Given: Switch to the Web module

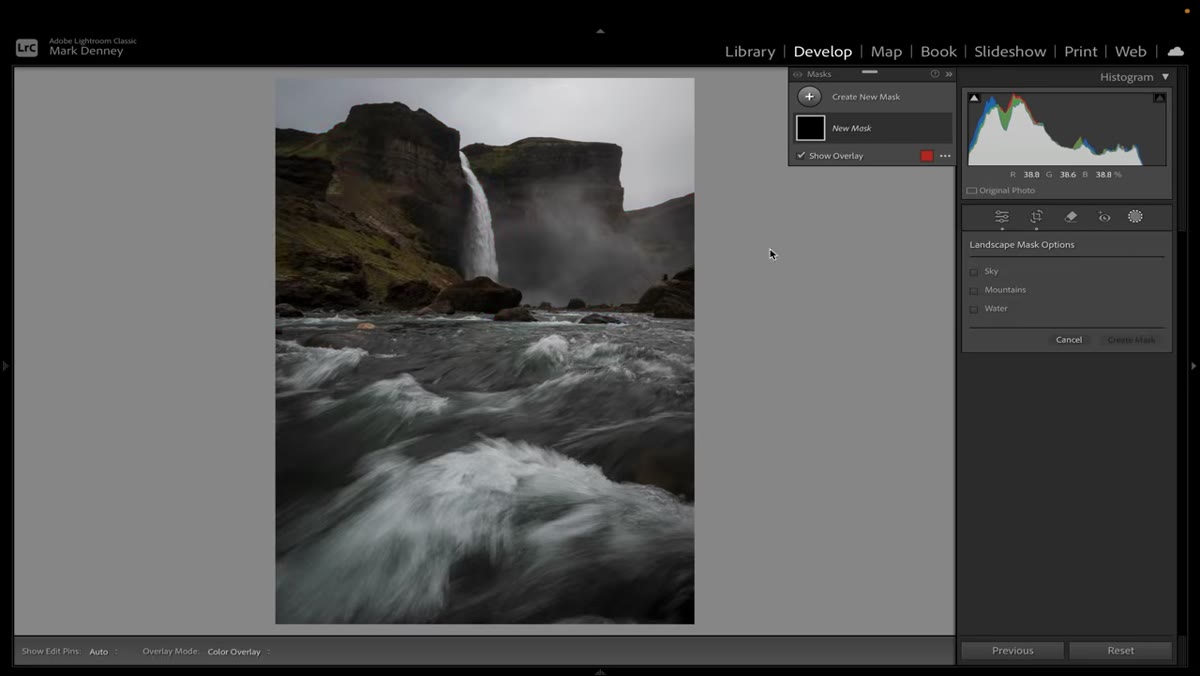Looking at the screenshot, I should pos(1131,52).
